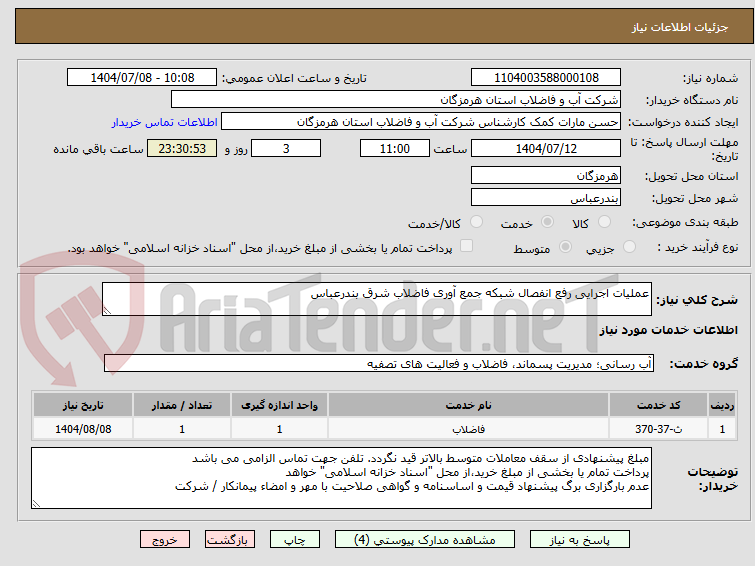
Task: Click the deadline time field 11:00
Action: pos(395,148)
